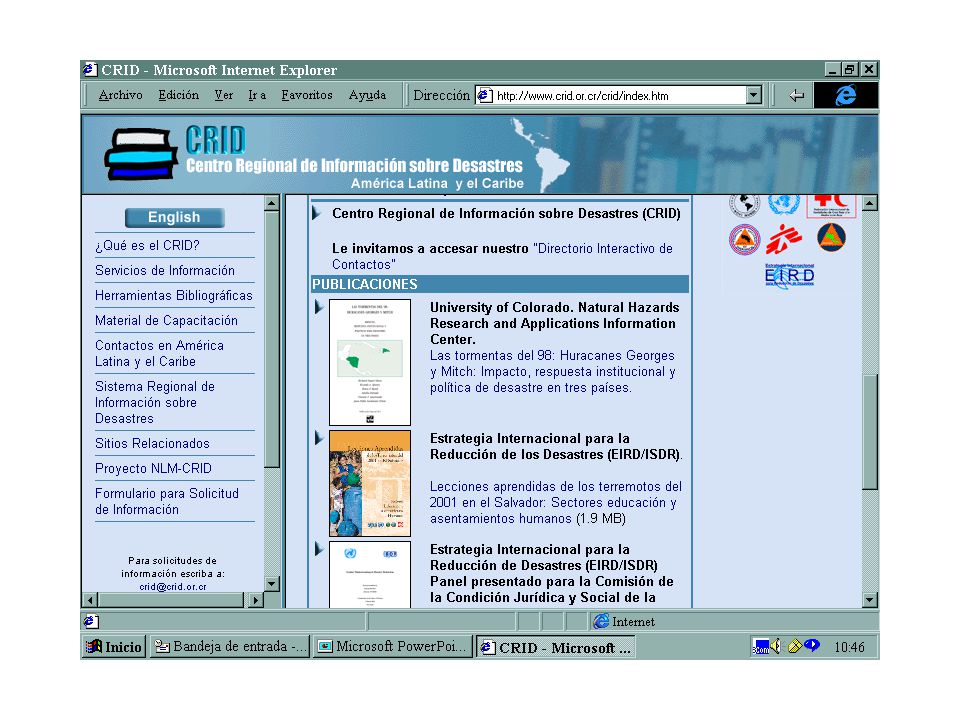Click main page scroll down arrow
This screenshot has width=960, height=720.
click(869, 600)
